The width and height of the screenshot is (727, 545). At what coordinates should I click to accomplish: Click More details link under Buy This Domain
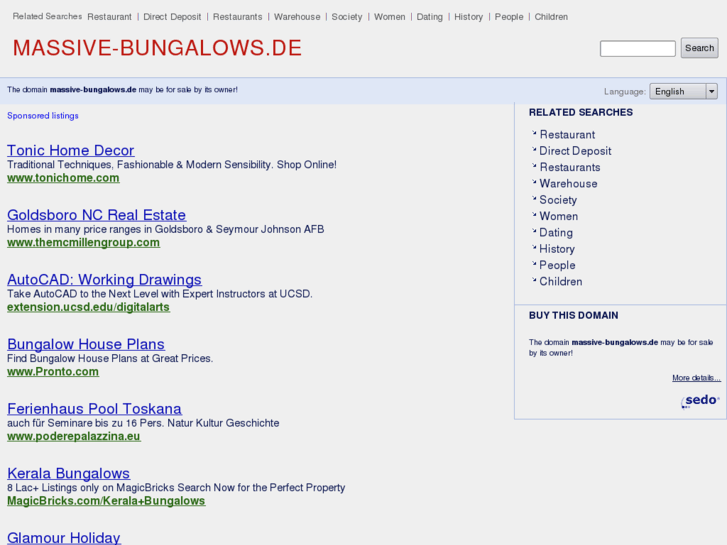tap(696, 378)
